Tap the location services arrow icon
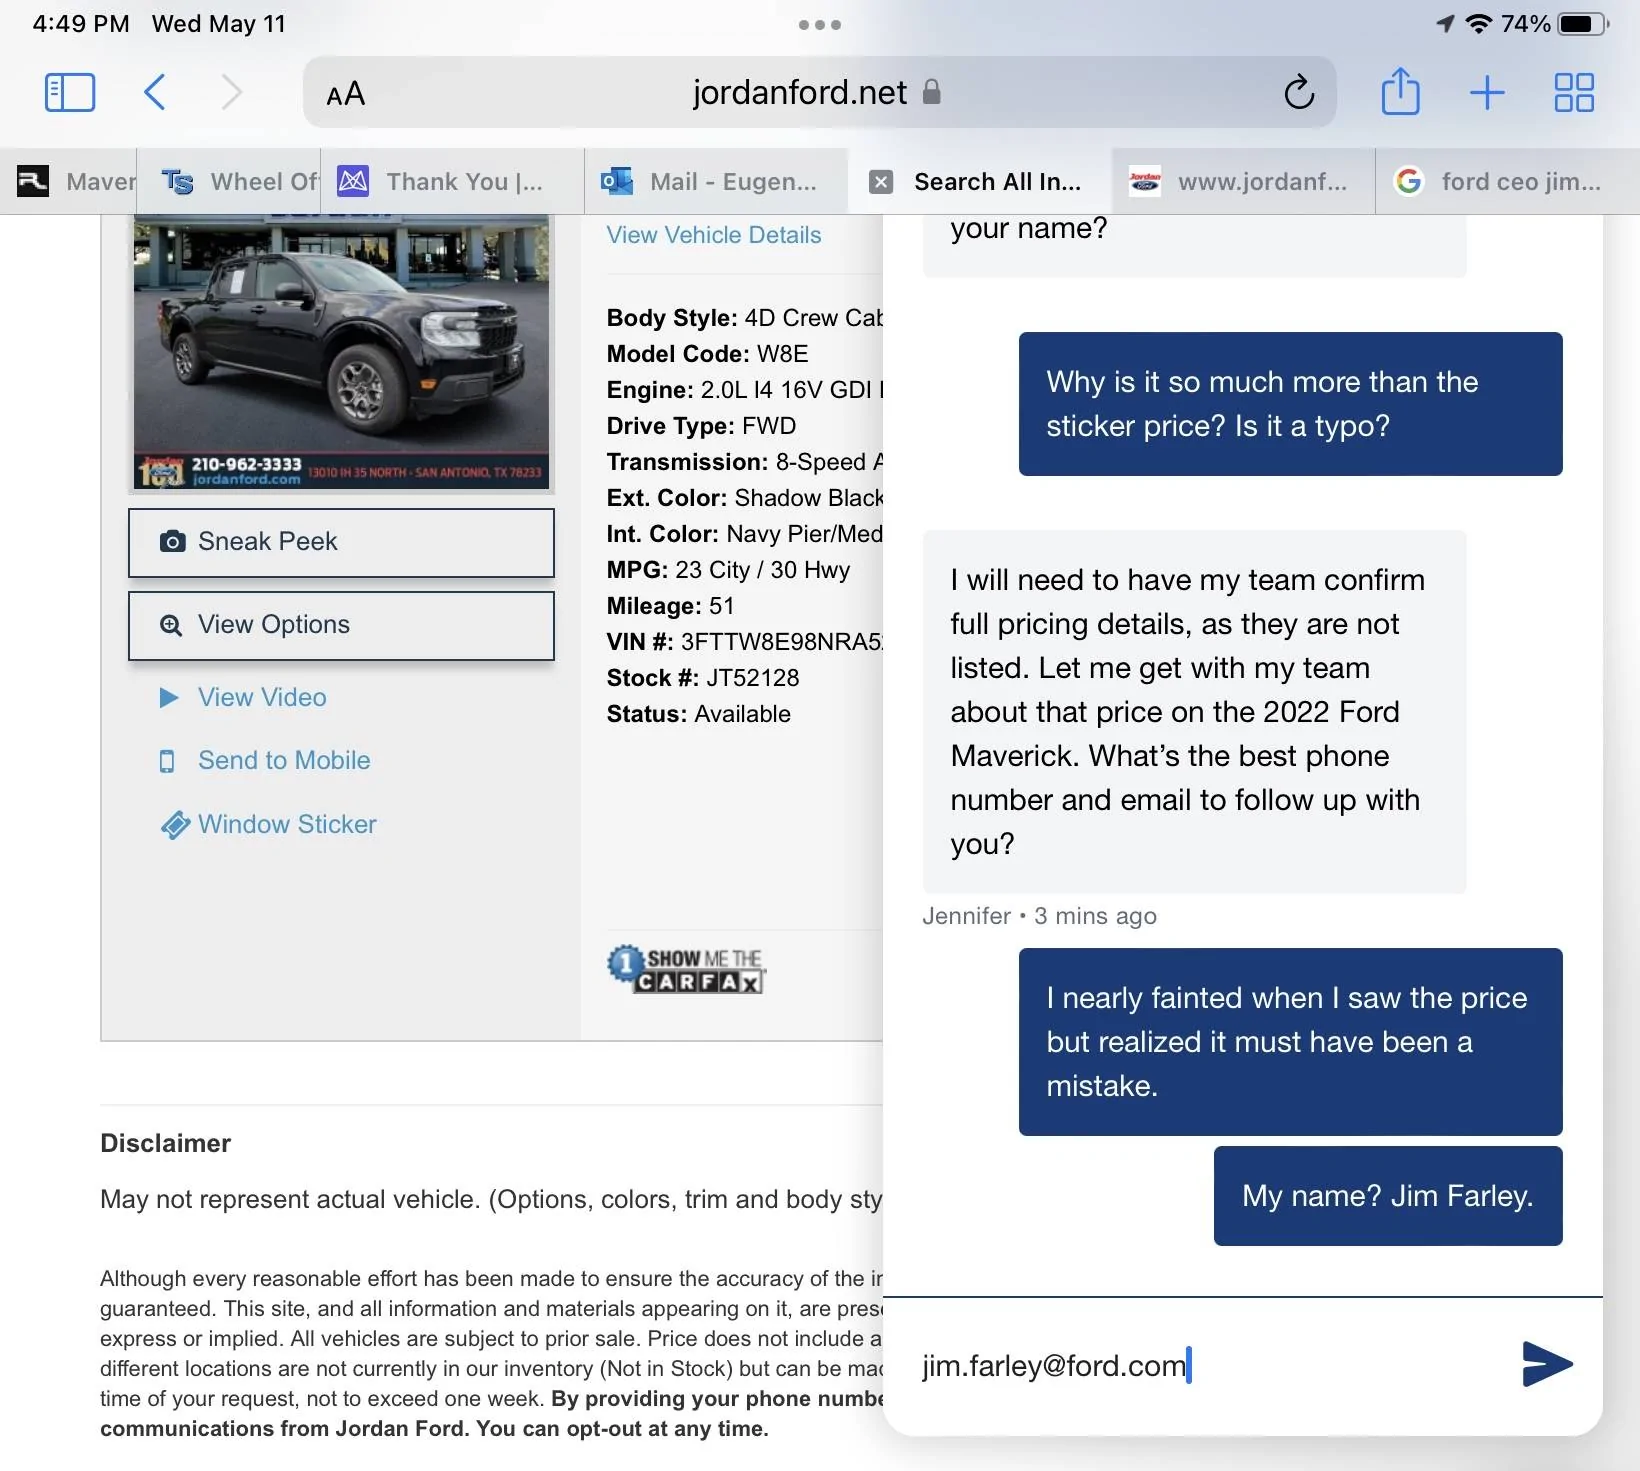 pos(1445,24)
